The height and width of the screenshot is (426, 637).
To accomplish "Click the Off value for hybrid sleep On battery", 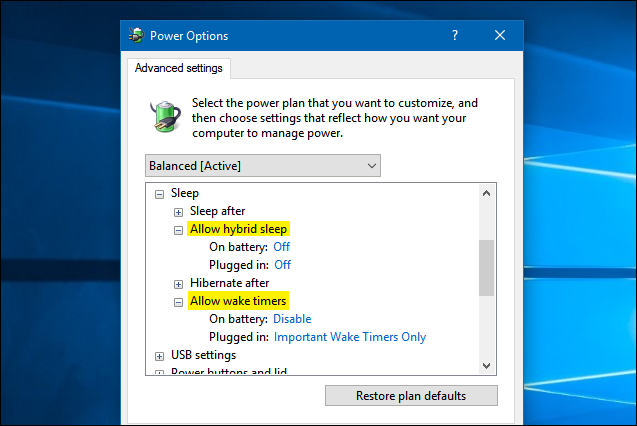I will click(x=283, y=247).
